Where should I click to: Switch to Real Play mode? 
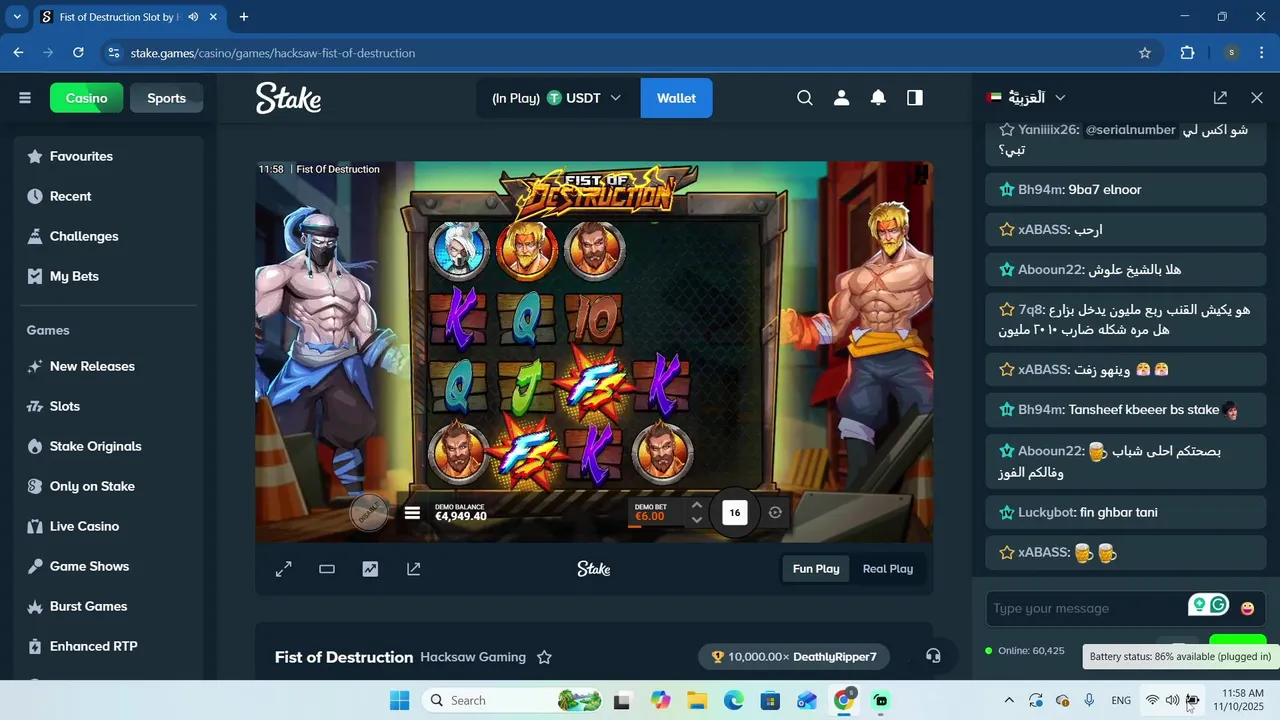tap(888, 569)
